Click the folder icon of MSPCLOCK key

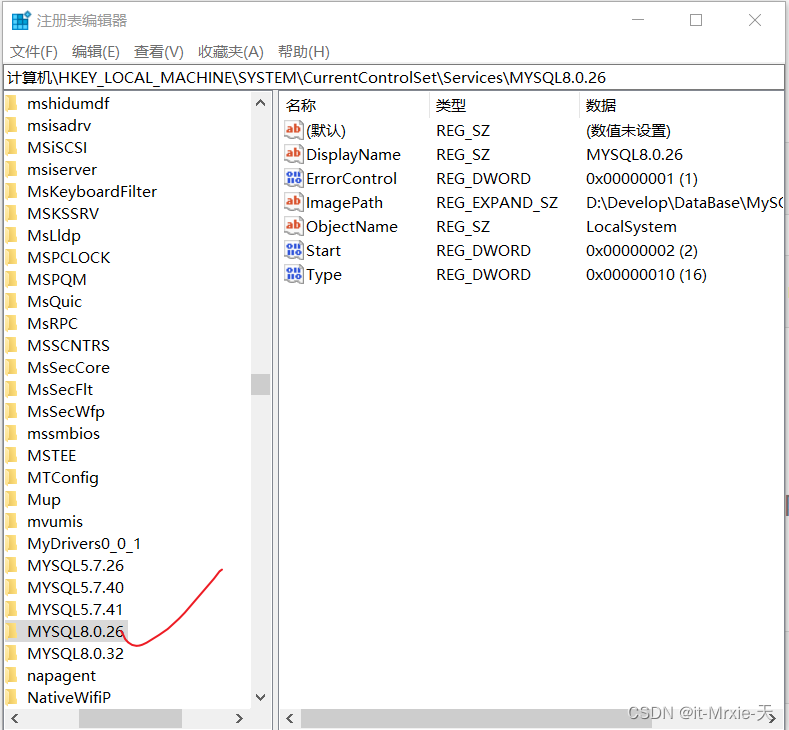tap(12, 257)
